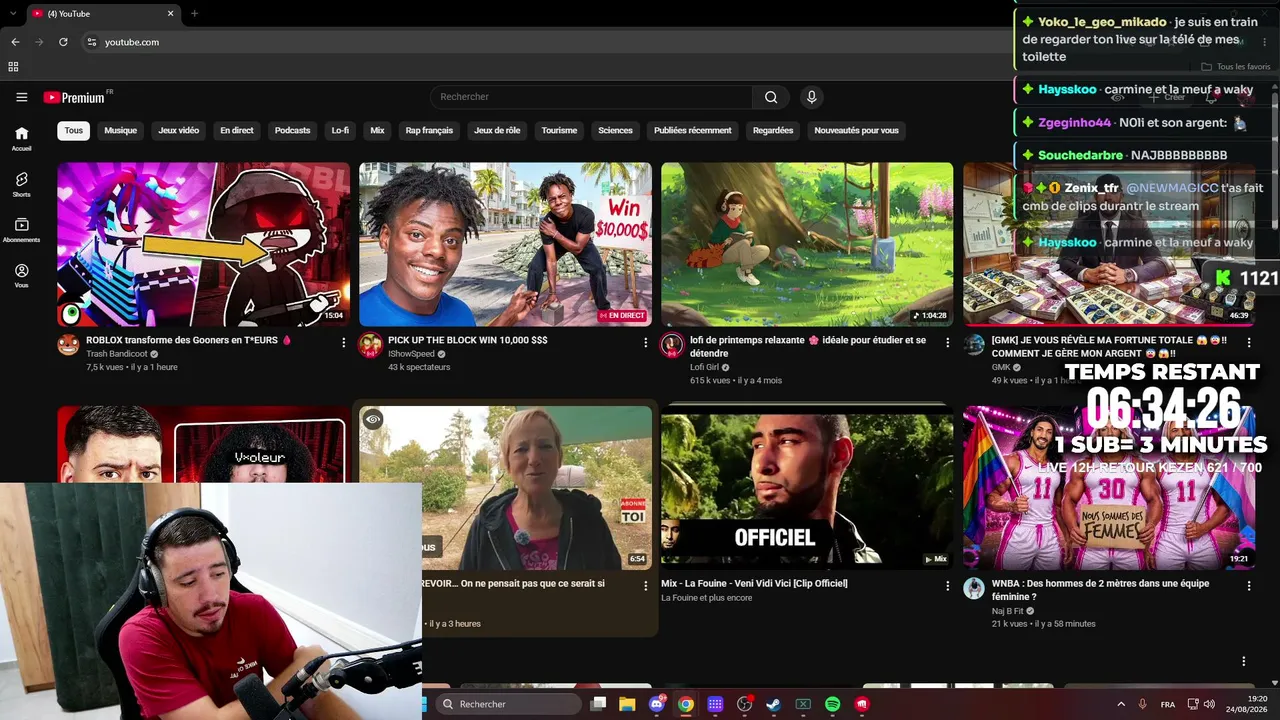Viewport: 1280px width, 720px height.
Task: Focus the youtube.com address bar
Action: click(x=540, y=42)
